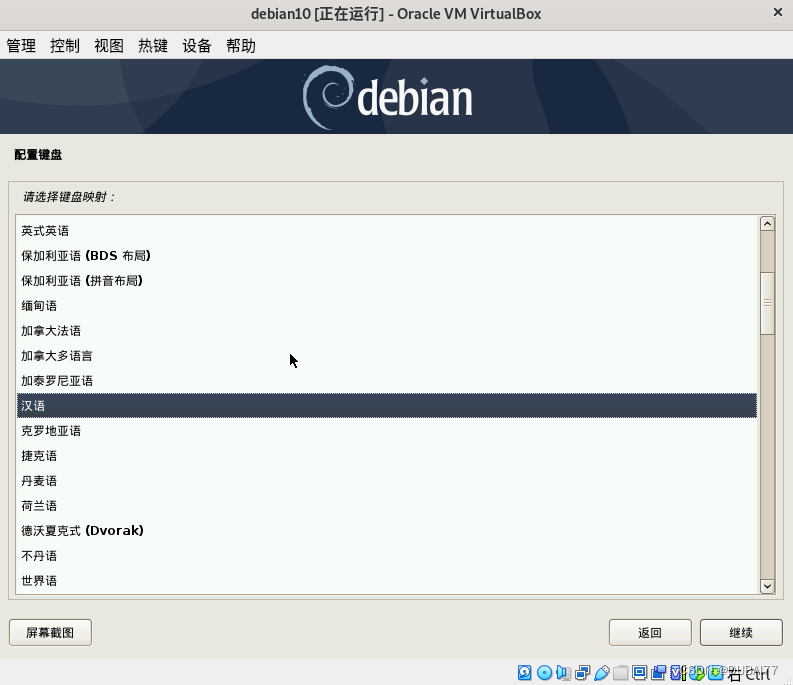Click the 右 Ctrl host key indicator

[749, 674]
